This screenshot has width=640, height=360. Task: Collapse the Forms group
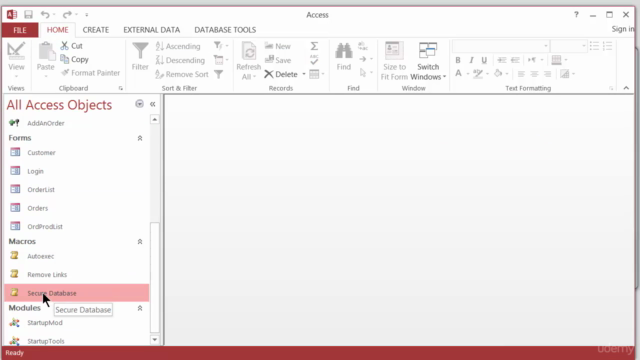[x=140, y=138]
